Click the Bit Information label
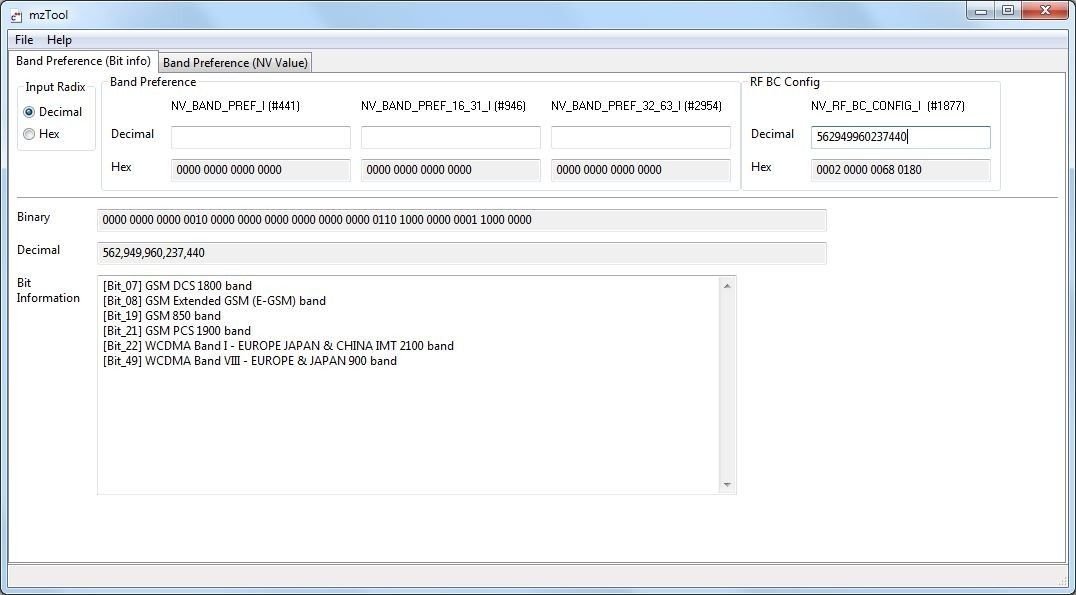 pyautogui.click(x=48, y=290)
